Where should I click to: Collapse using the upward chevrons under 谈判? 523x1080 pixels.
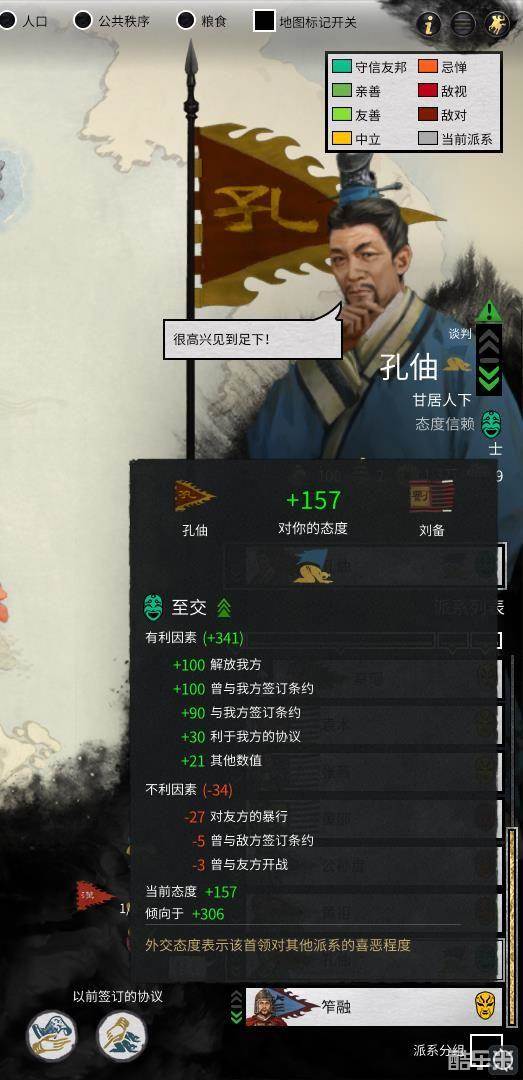pos(489,340)
